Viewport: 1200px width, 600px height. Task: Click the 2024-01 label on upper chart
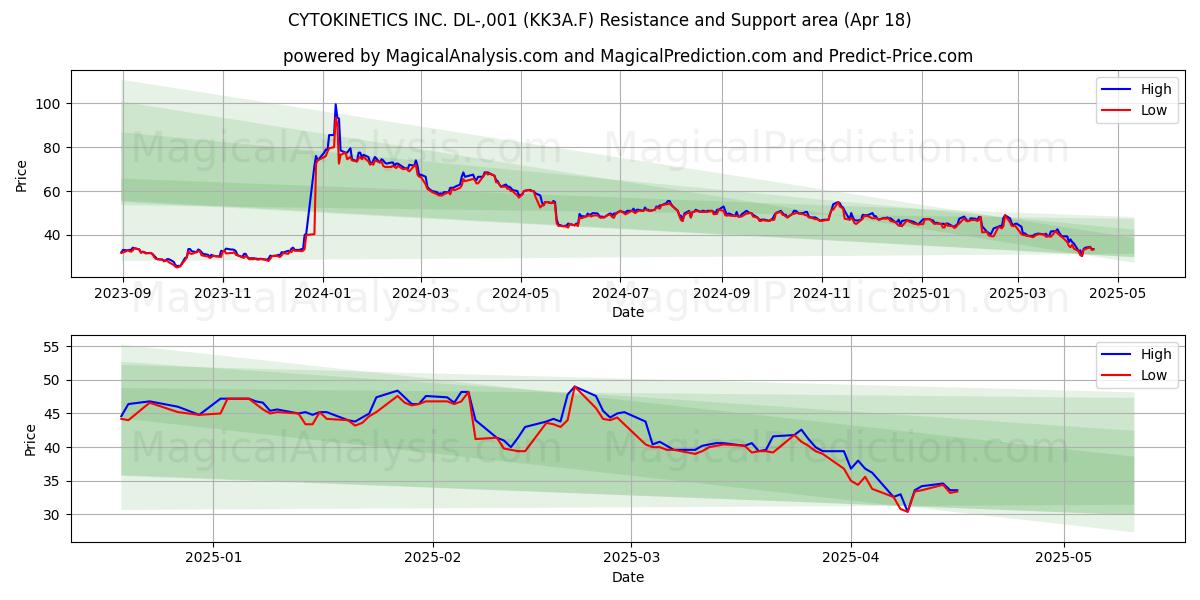point(323,294)
